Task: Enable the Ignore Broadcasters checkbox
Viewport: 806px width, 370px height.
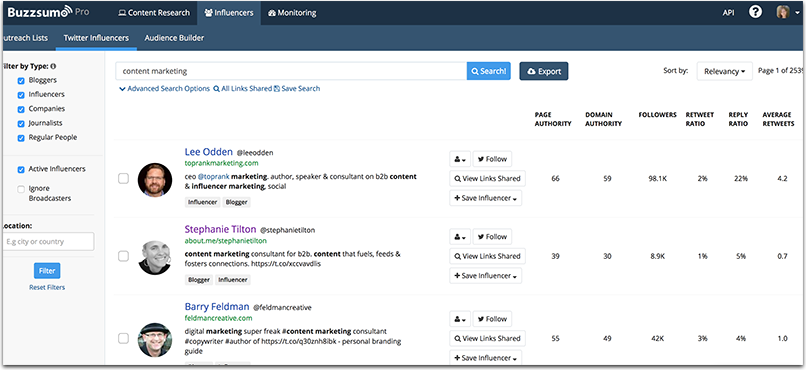Action: click(21, 189)
